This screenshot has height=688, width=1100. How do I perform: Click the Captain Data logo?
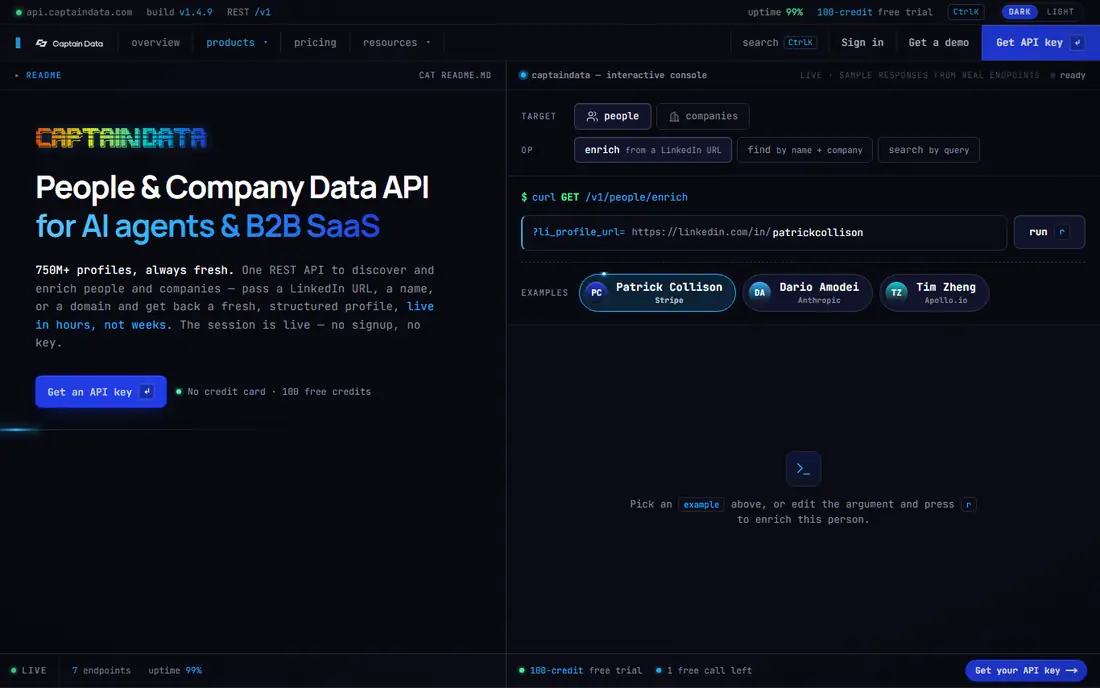click(69, 43)
